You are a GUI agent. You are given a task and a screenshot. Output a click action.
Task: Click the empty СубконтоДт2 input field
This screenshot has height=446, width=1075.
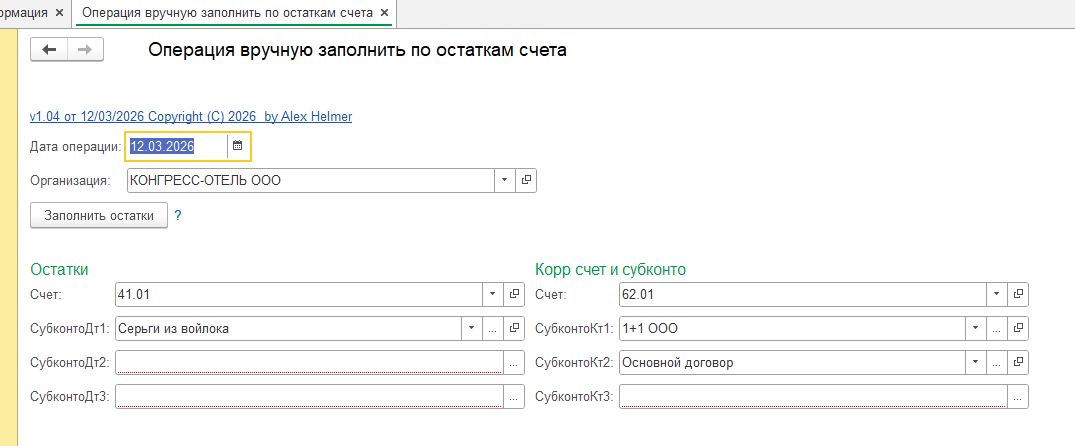[x=308, y=362]
